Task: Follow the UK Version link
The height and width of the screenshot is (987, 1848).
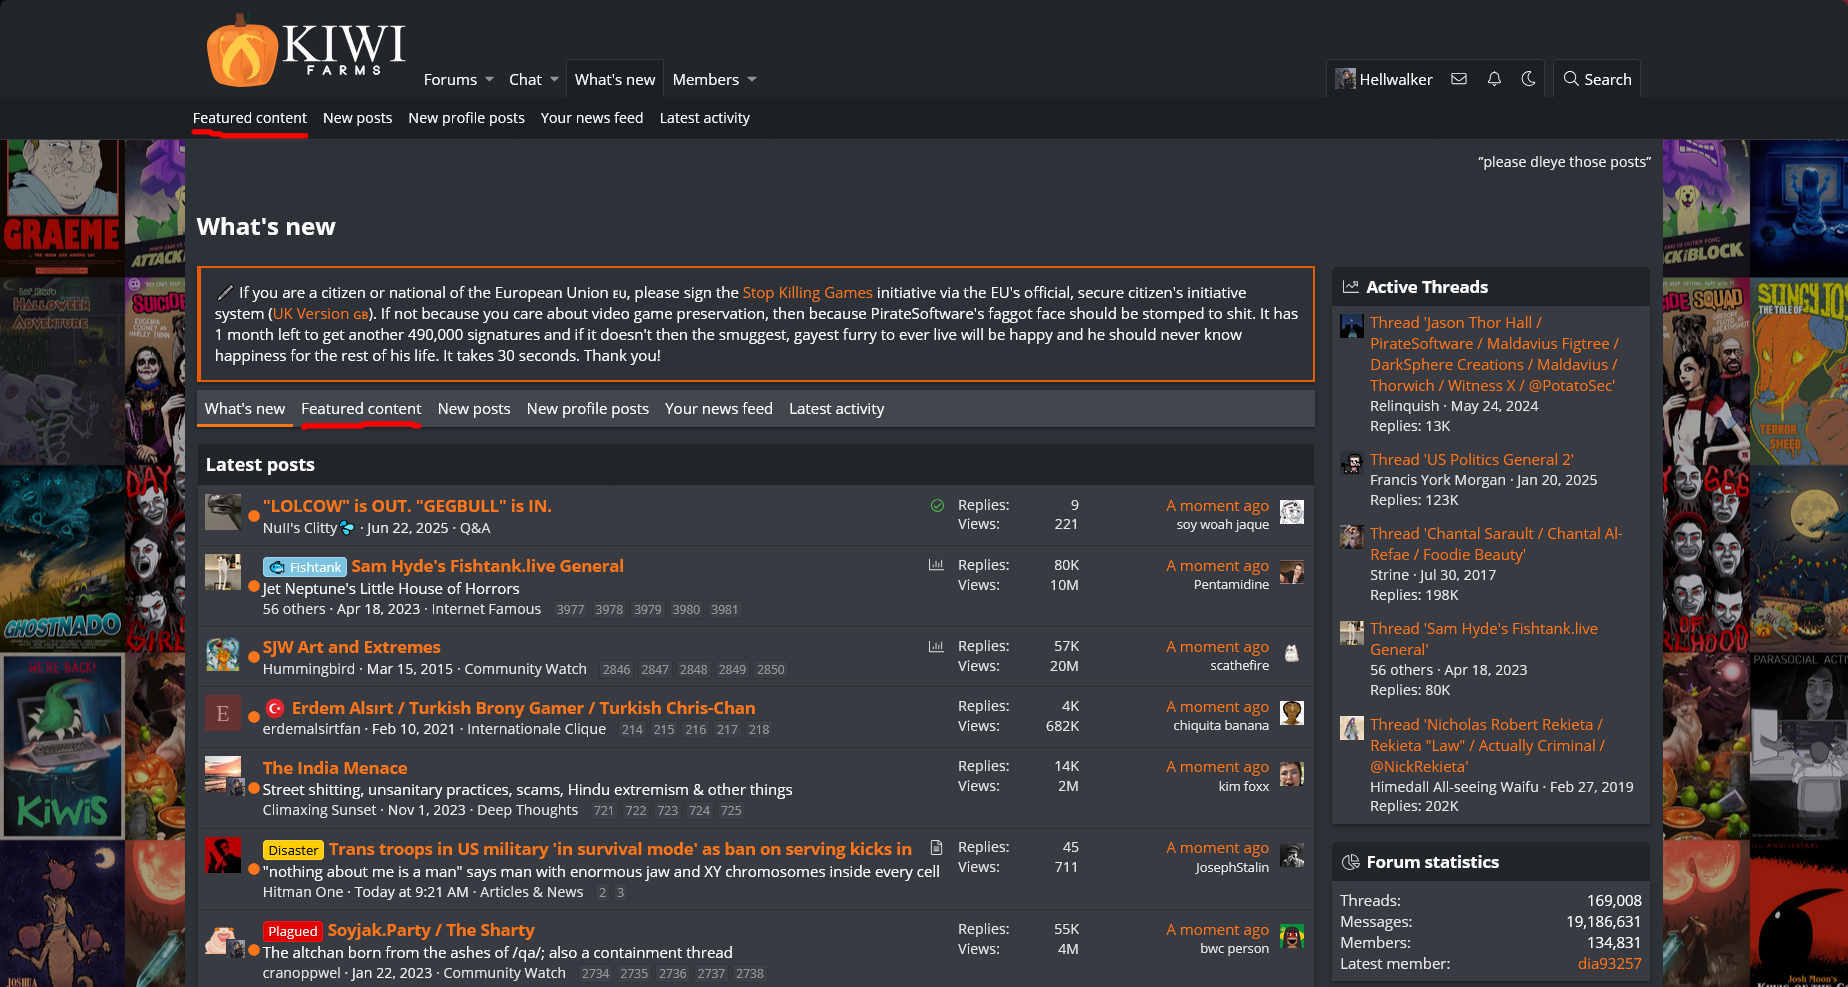Action: 320,314
